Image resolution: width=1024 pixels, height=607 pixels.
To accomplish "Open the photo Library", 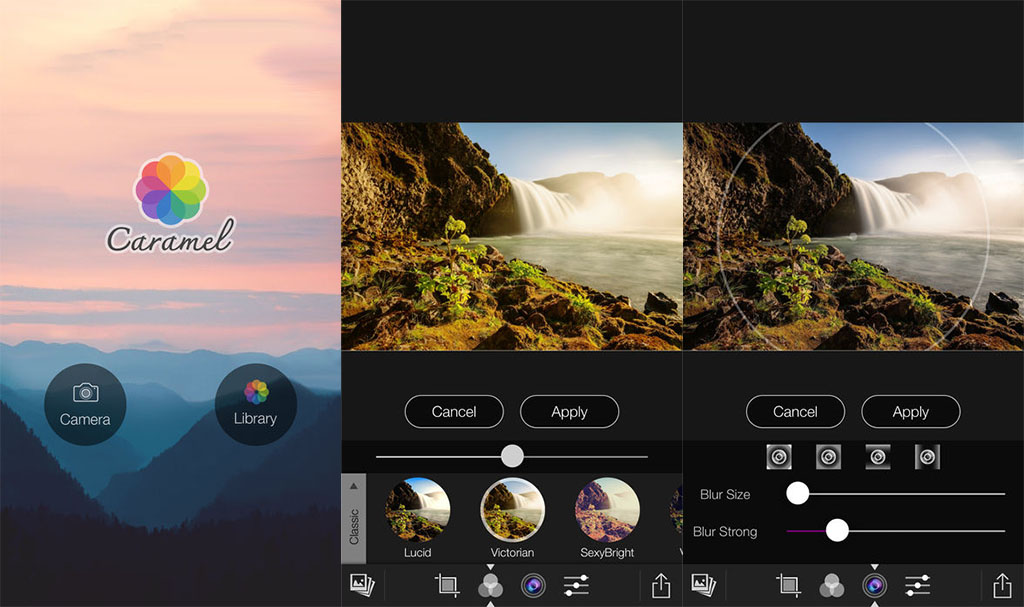I will (x=255, y=404).
